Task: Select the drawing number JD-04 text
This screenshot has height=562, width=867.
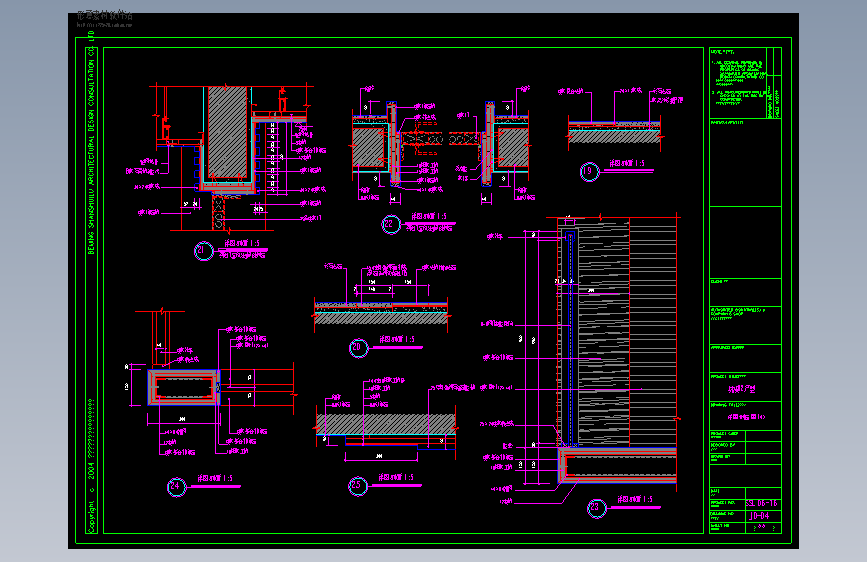Action: click(759, 516)
